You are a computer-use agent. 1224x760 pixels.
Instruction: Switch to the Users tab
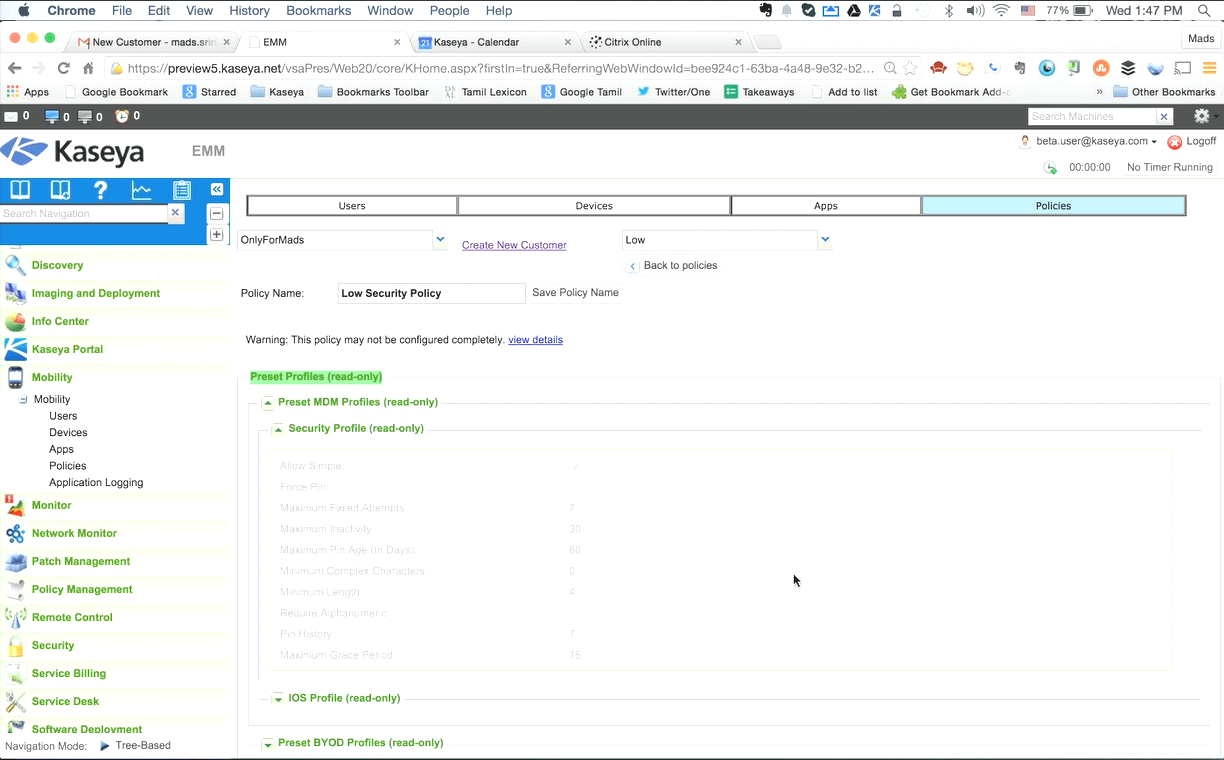tap(352, 206)
